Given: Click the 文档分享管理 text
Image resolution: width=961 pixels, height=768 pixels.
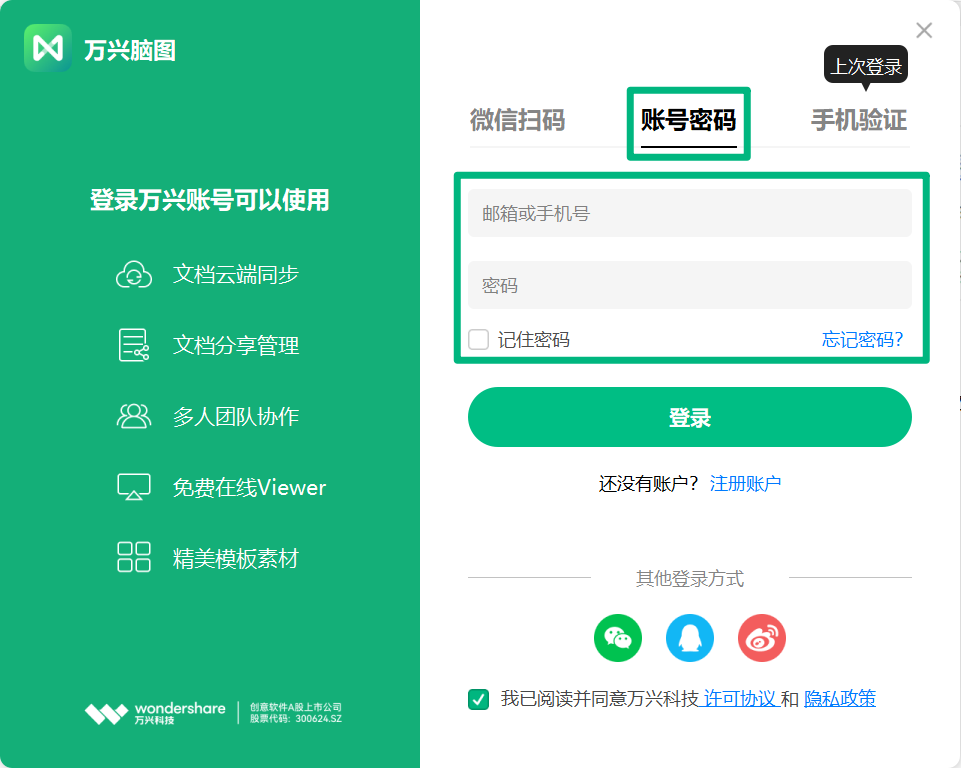Looking at the screenshot, I should (x=236, y=345).
